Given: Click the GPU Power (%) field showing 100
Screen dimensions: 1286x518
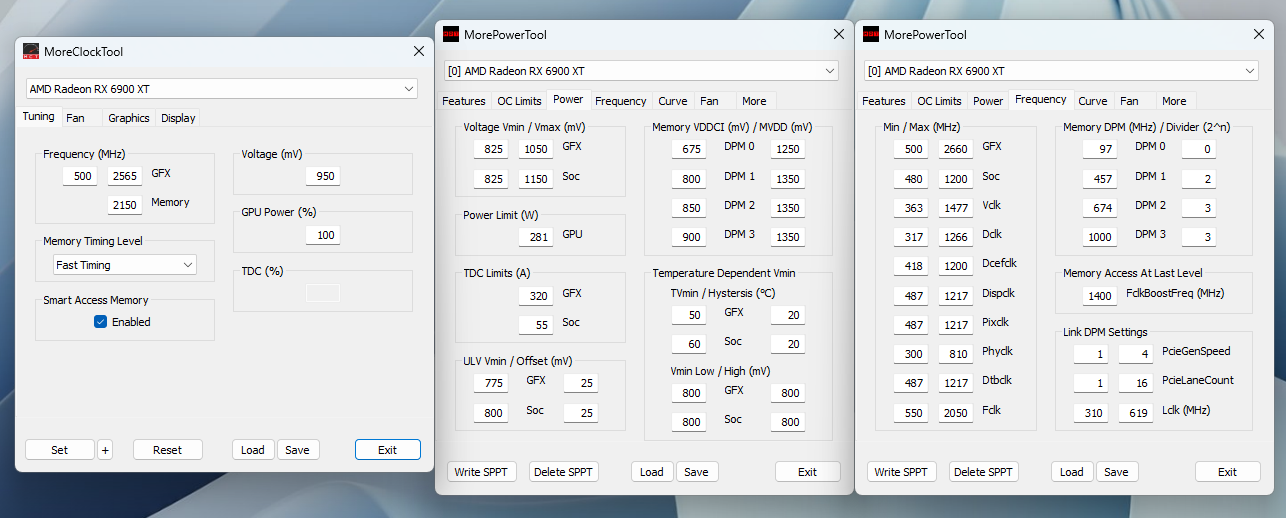Looking at the screenshot, I should tap(322, 235).
